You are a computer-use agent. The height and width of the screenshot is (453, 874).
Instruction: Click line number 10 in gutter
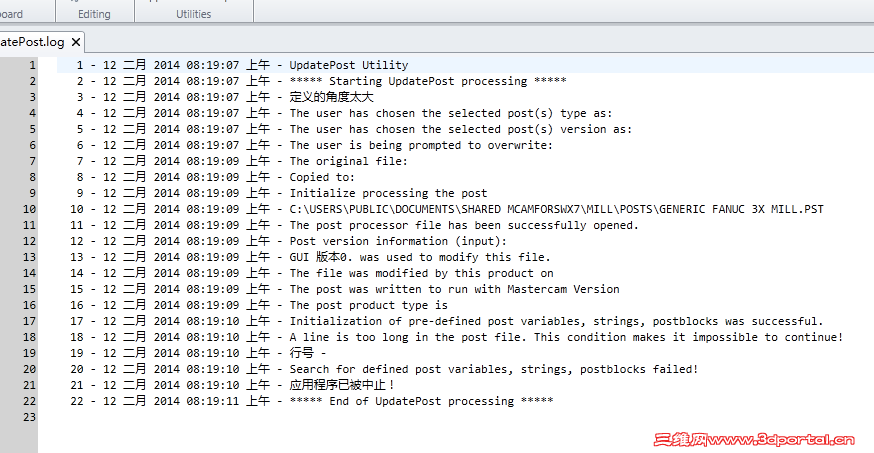click(x=30, y=209)
